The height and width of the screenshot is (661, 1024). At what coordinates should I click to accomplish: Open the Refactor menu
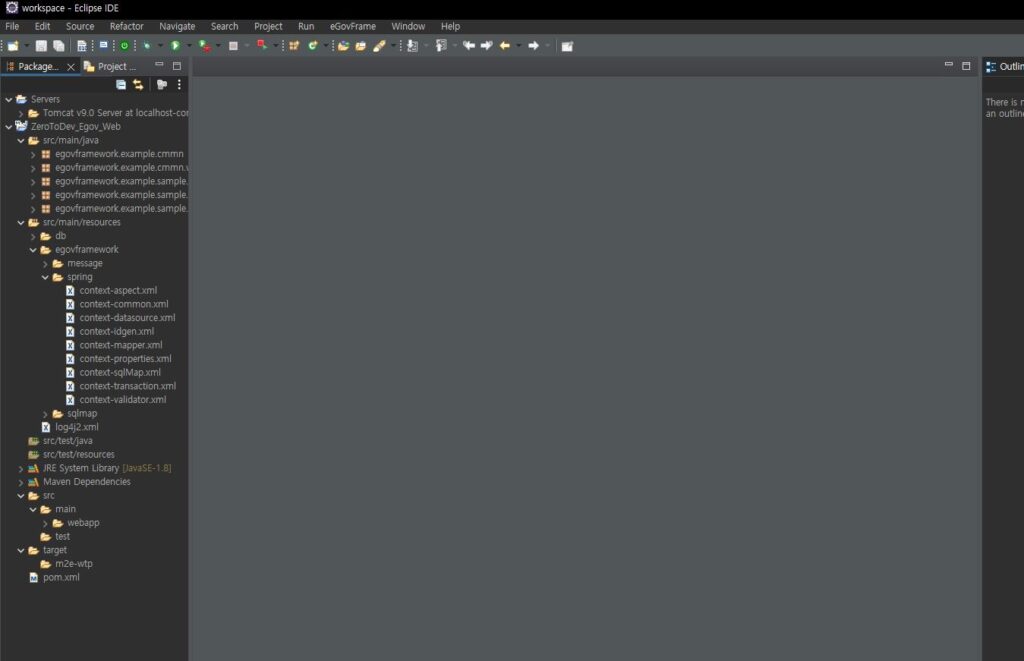127,26
